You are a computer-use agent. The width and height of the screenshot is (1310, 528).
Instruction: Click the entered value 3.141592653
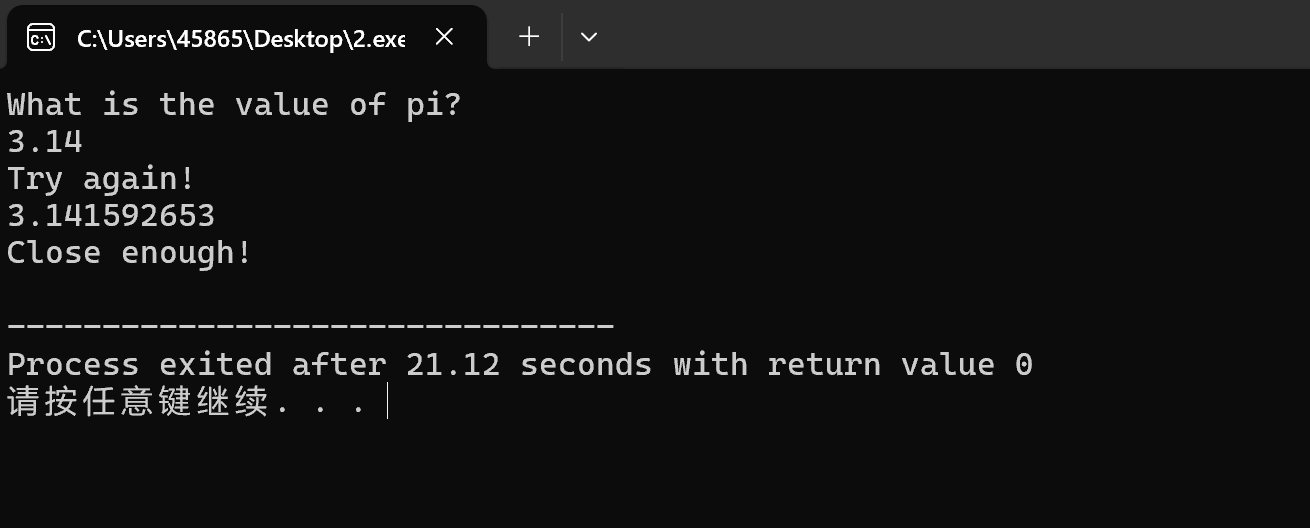[111, 216]
